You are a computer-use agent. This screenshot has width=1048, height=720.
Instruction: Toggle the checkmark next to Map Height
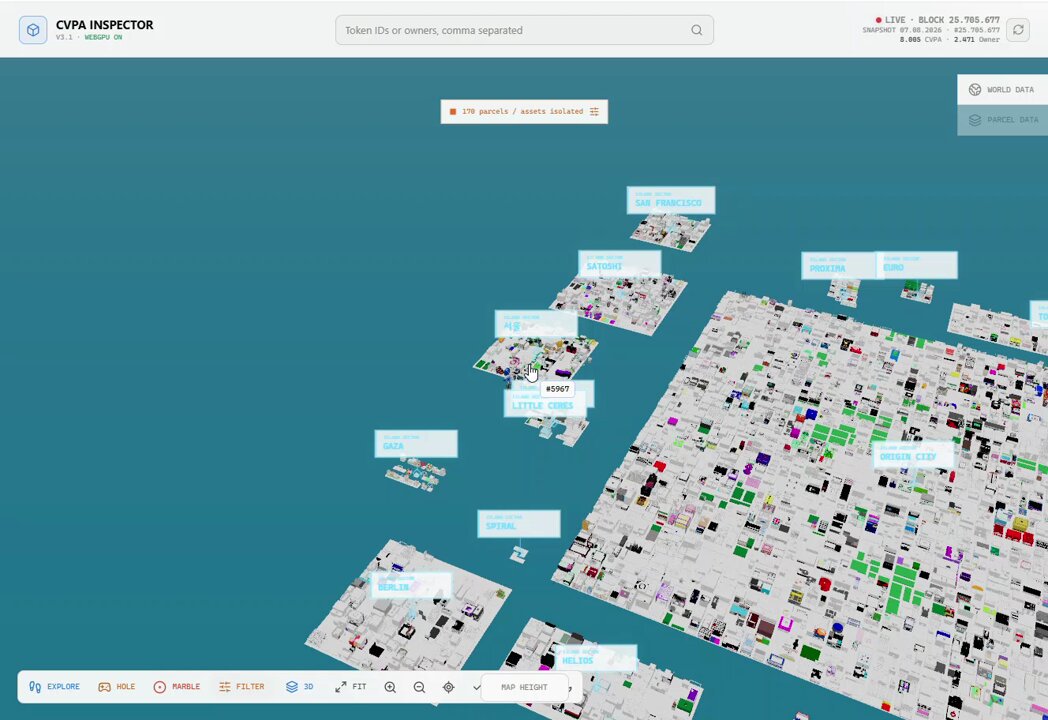click(477, 687)
